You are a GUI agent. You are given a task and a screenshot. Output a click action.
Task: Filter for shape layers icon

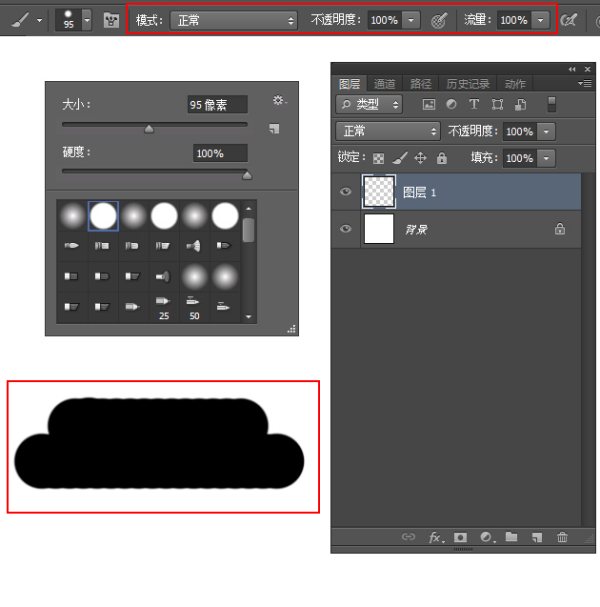pyautogui.click(x=497, y=104)
